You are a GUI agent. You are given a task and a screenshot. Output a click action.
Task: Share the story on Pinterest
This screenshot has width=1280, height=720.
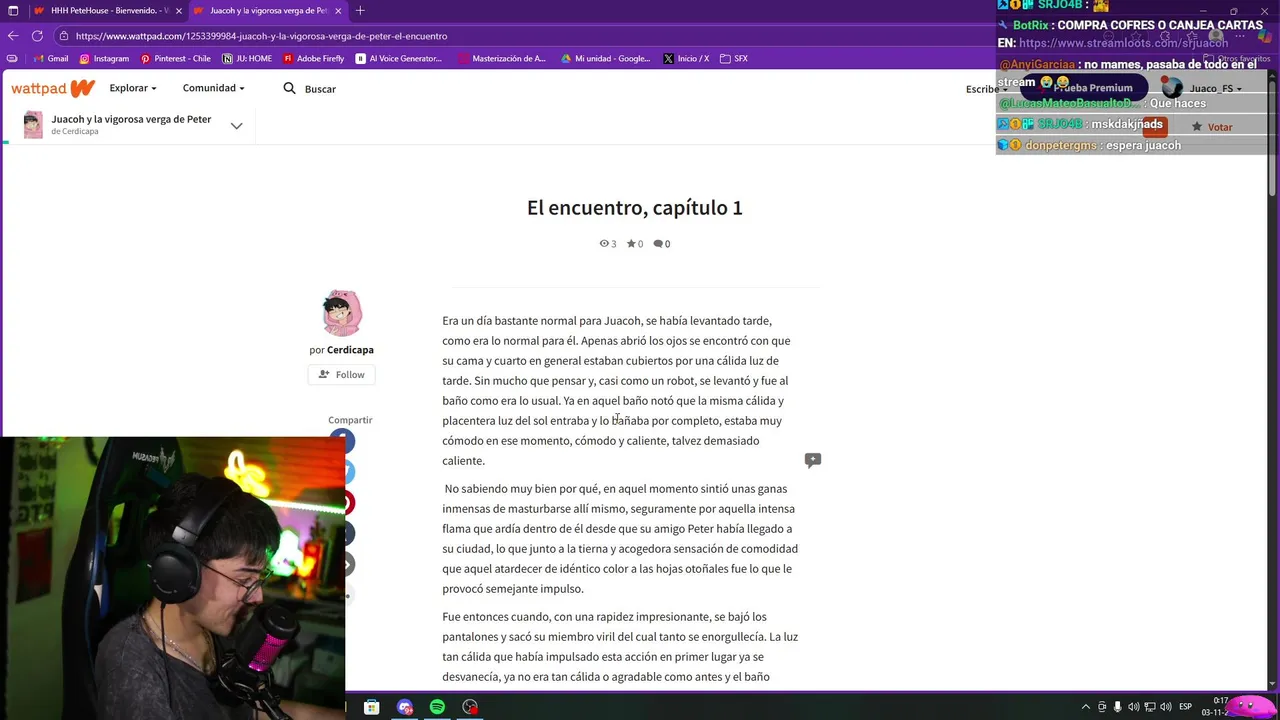350,503
